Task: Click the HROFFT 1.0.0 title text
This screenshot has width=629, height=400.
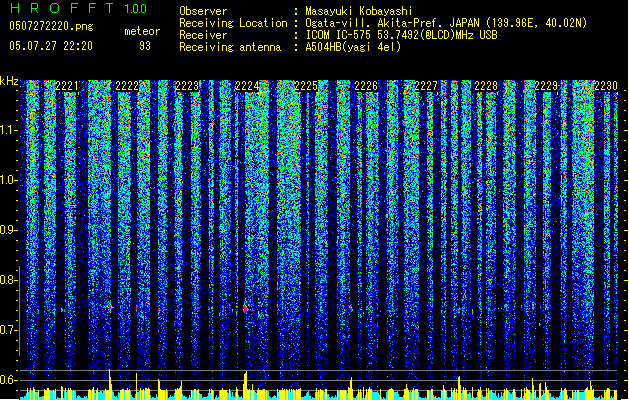Action: click(78, 8)
